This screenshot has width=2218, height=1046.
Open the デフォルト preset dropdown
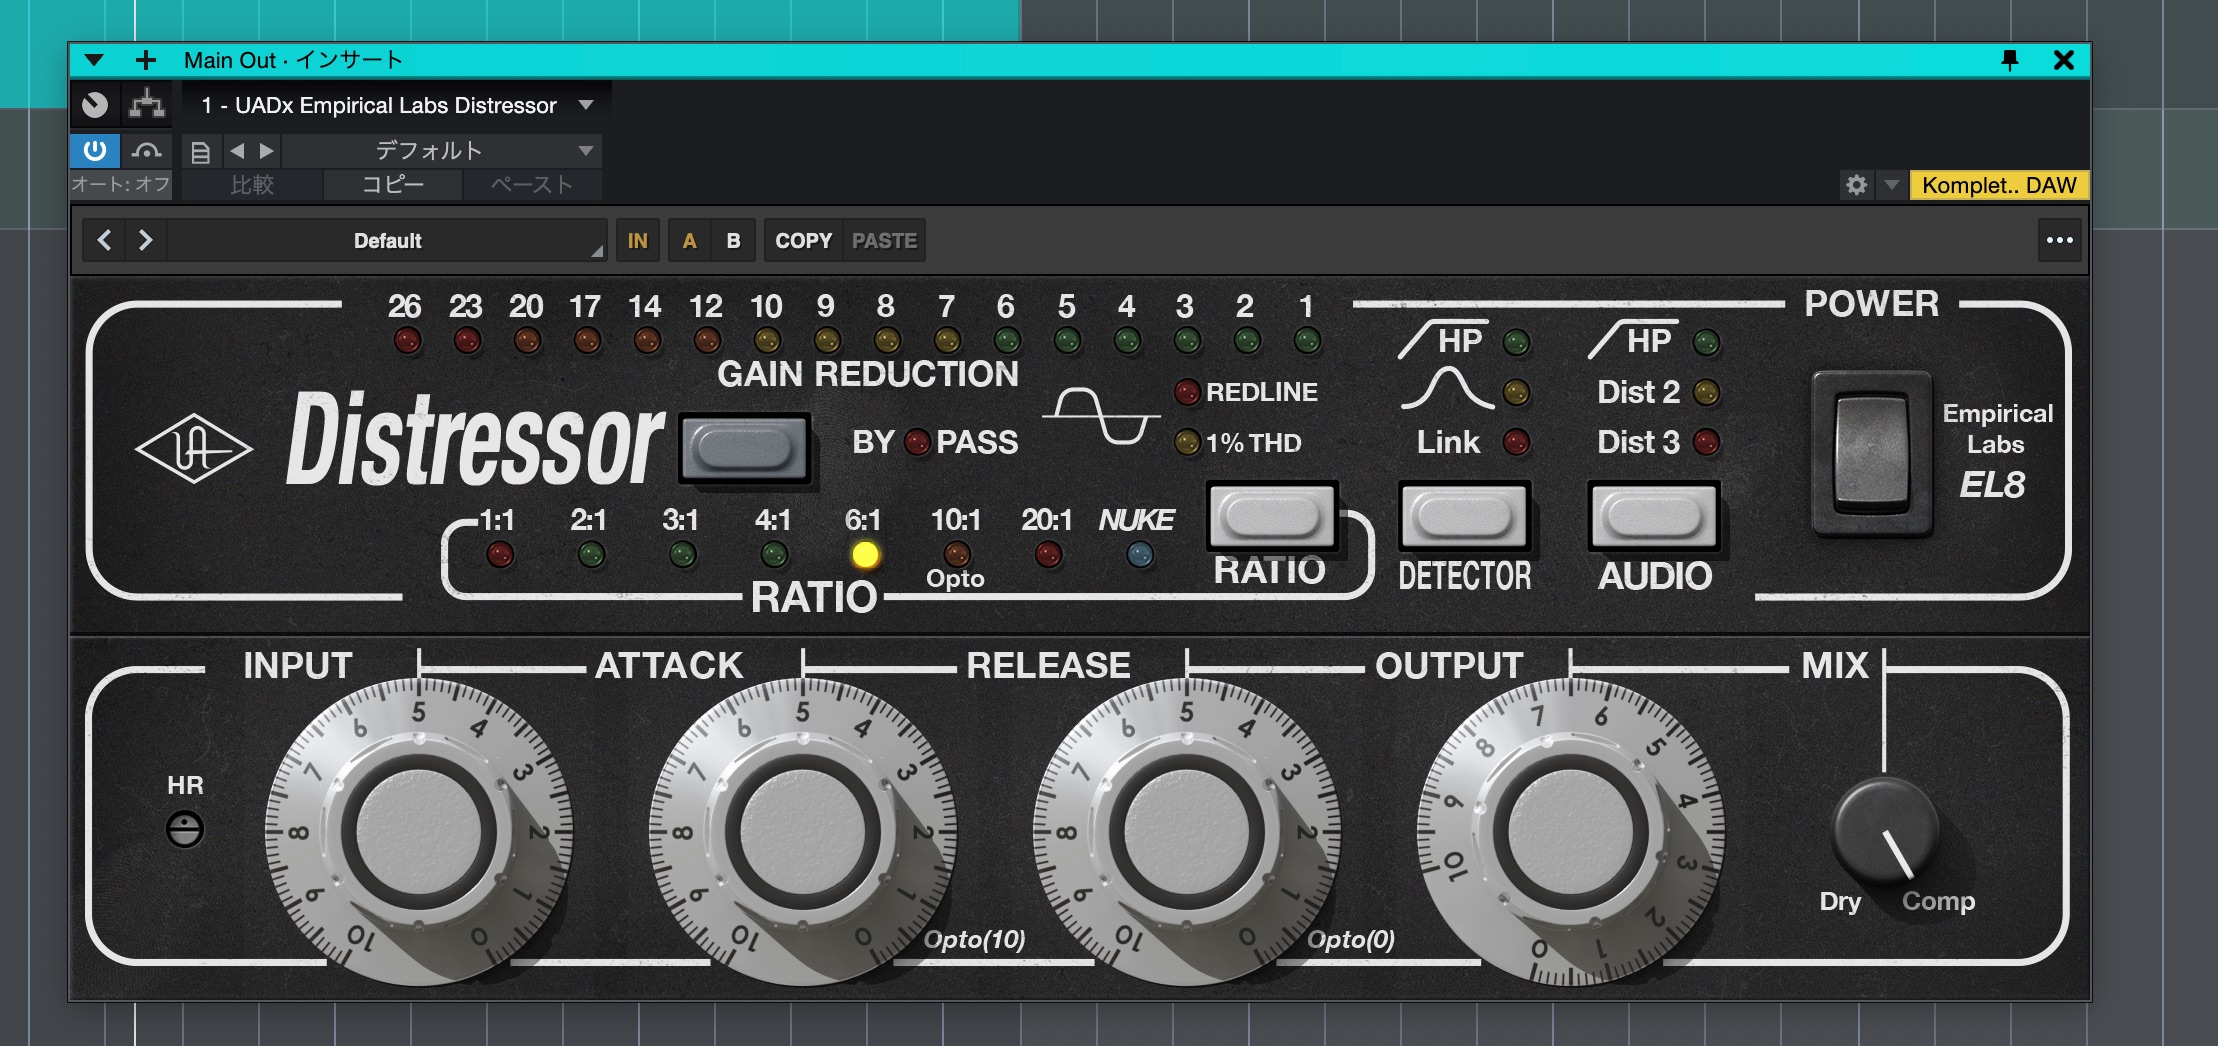[x=442, y=151]
